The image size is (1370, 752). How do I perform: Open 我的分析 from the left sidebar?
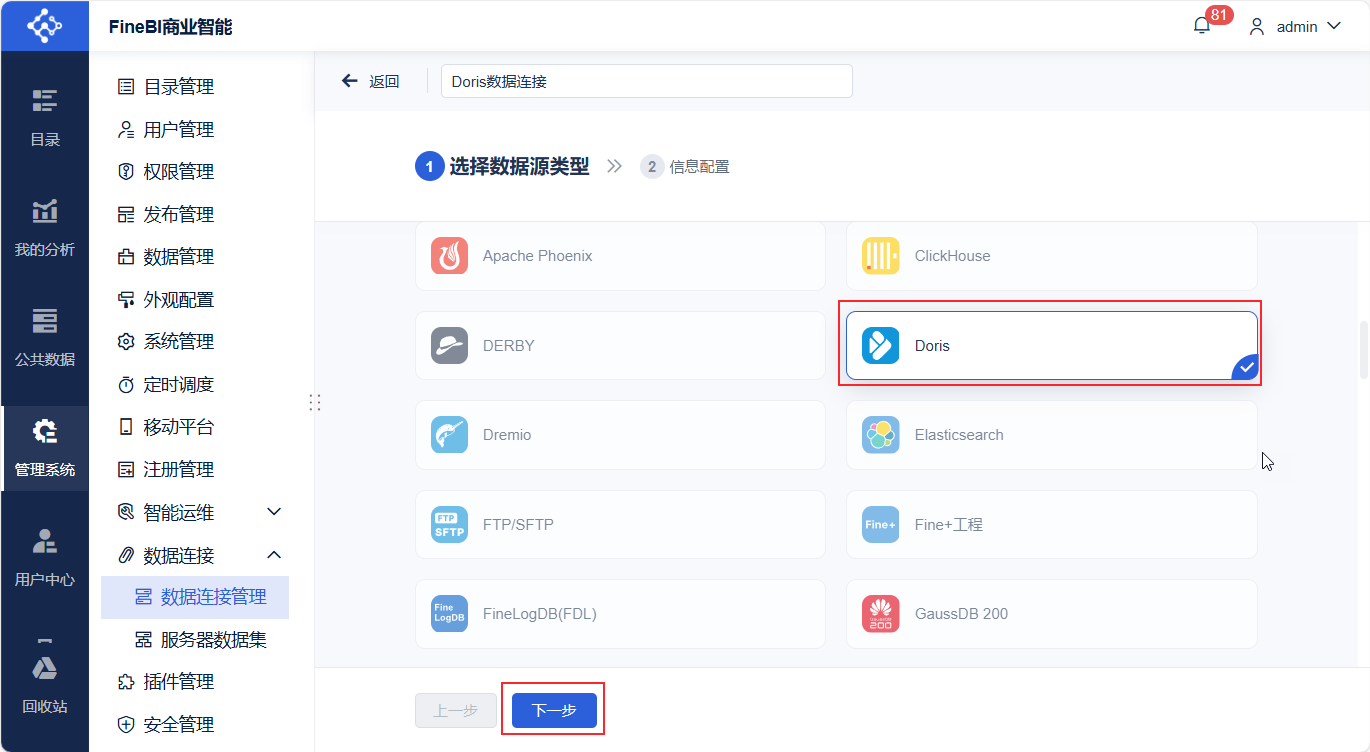coord(44,228)
